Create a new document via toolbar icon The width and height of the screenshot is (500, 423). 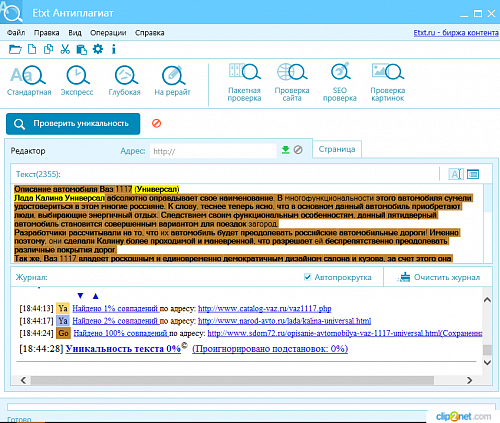coord(32,49)
